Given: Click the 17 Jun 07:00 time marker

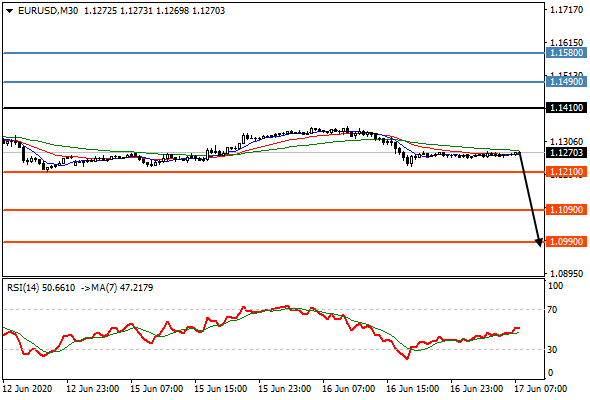Looking at the screenshot, I should pyautogui.click(x=540, y=389).
